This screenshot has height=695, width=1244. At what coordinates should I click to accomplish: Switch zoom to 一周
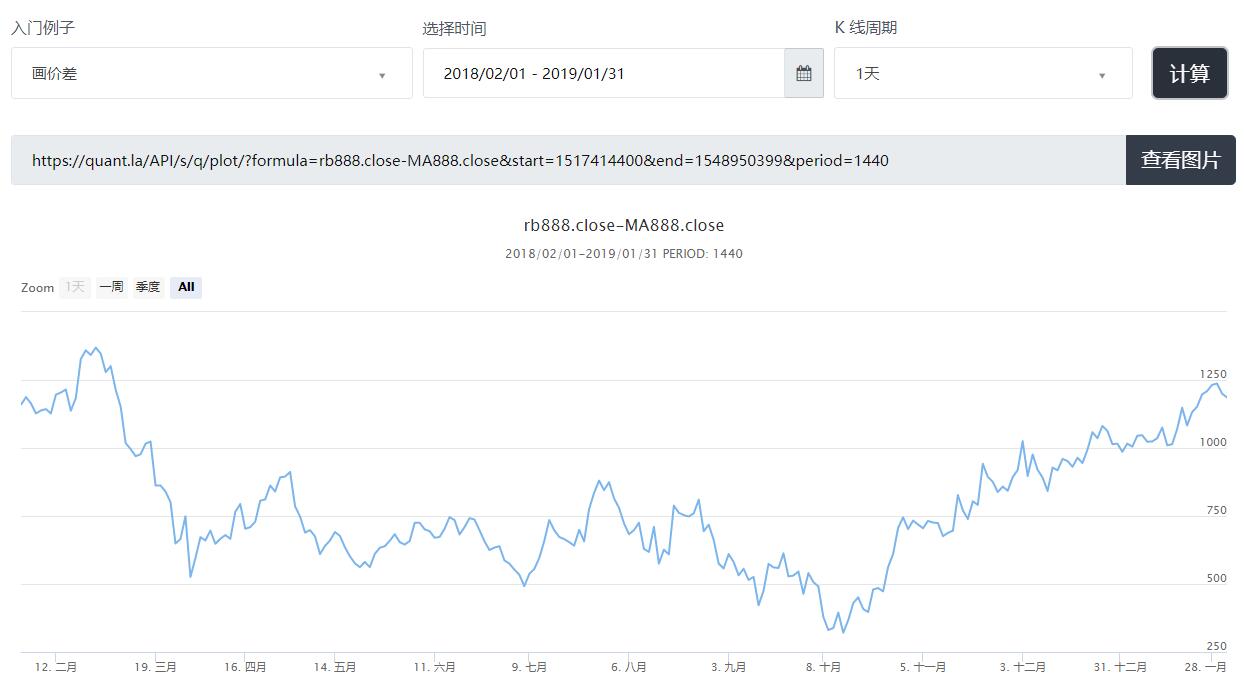111,287
